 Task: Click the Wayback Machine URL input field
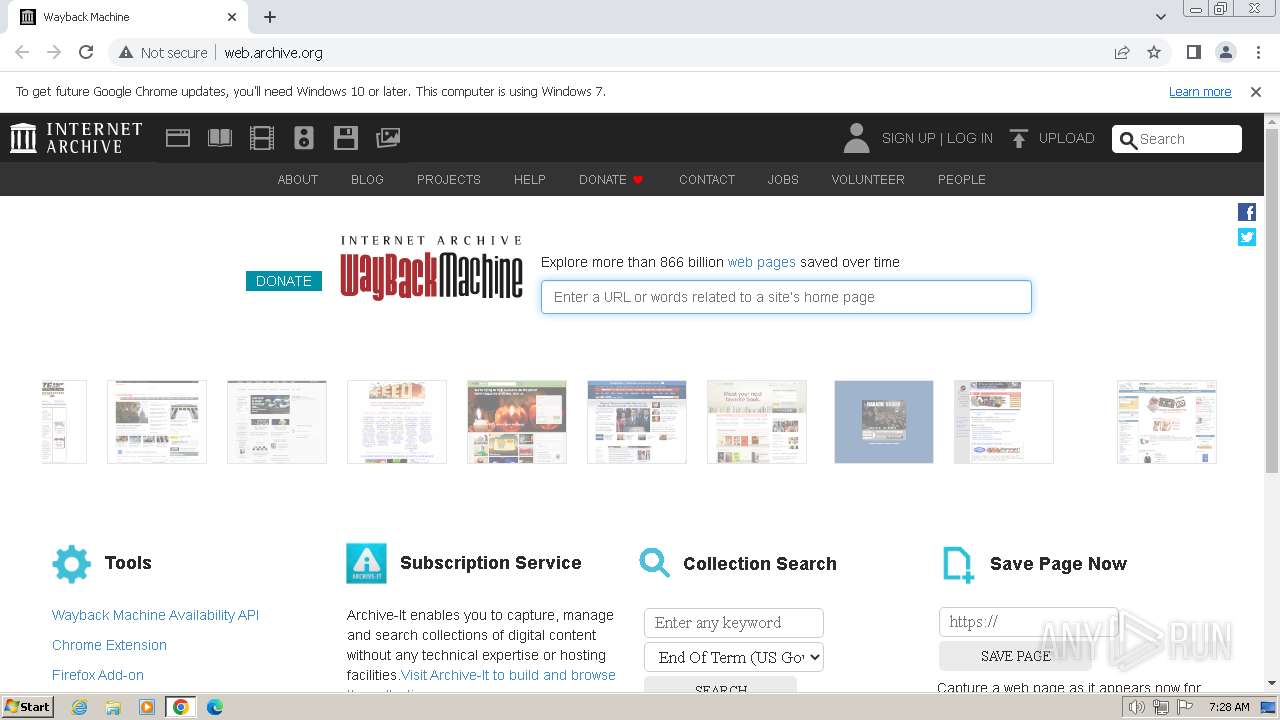pyautogui.click(x=786, y=297)
